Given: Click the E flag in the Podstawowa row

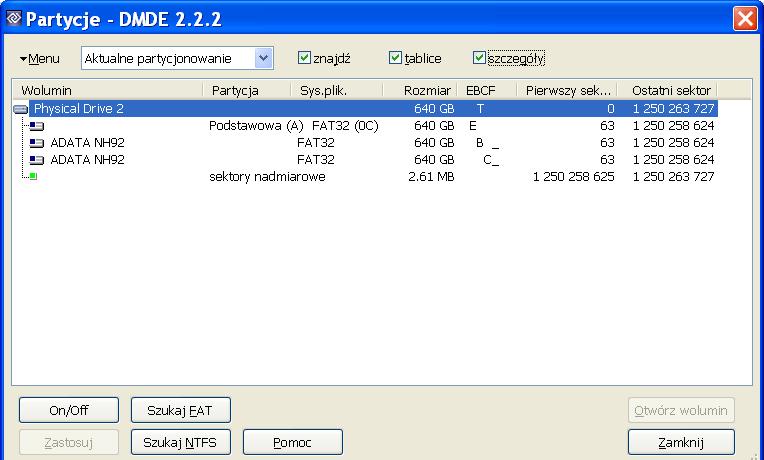Looking at the screenshot, I should 472,126.
